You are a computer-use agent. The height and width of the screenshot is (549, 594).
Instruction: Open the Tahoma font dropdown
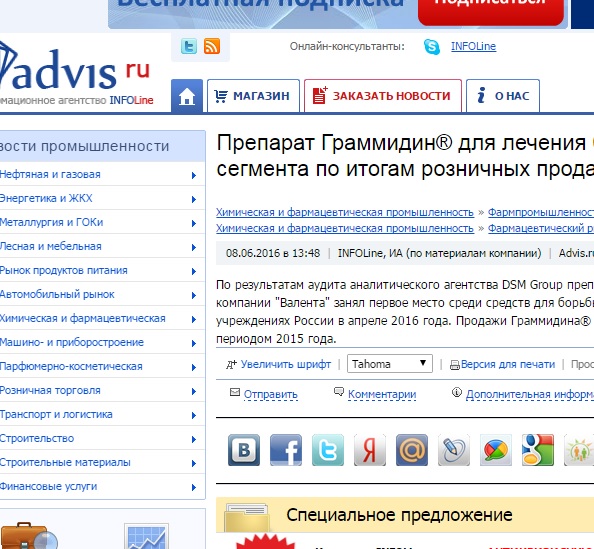[x=390, y=364]
